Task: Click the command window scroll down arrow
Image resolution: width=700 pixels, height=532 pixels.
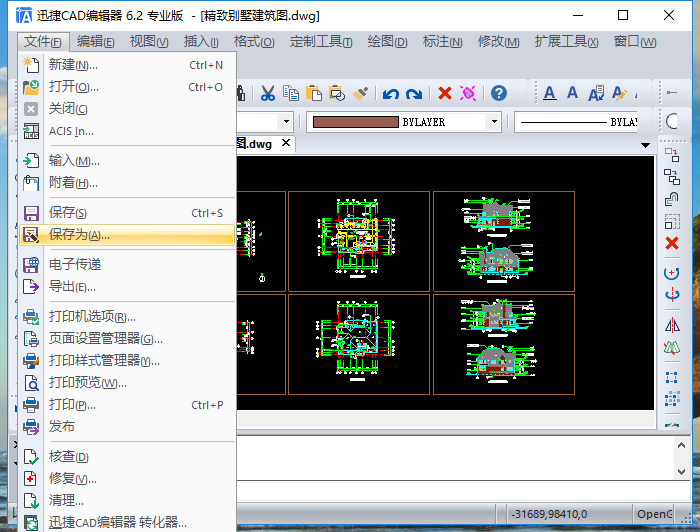Action: (x=681, y=471)
